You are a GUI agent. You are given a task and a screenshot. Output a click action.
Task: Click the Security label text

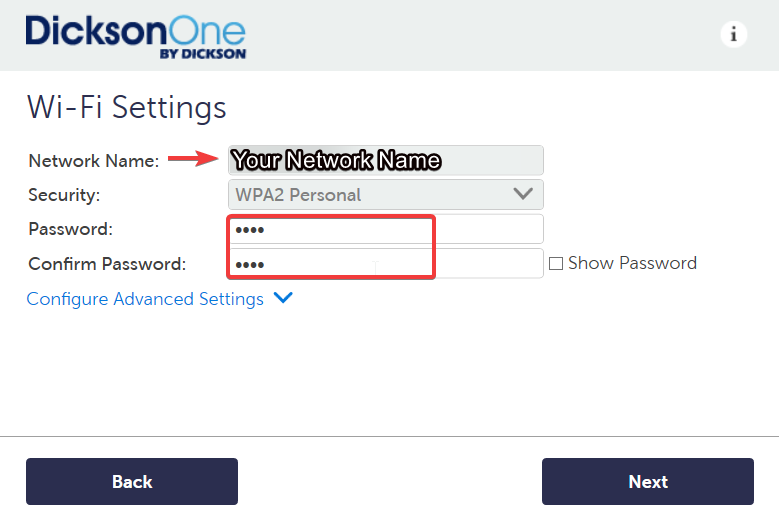(64, 195)
